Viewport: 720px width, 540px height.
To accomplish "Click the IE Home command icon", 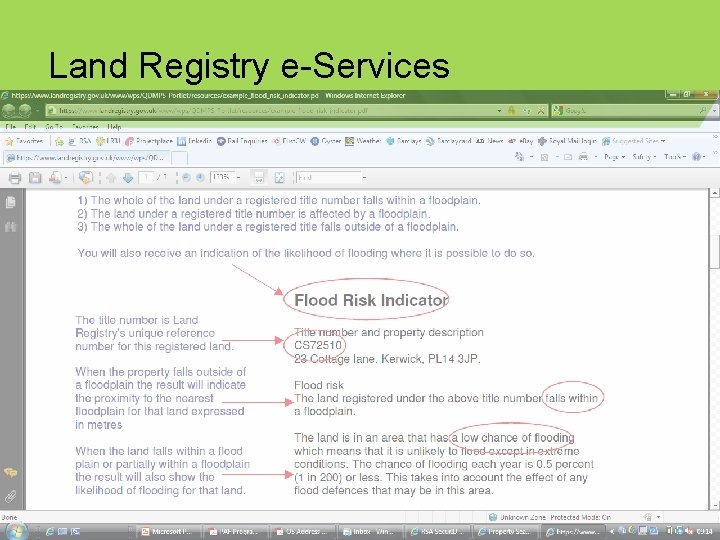I will click(519, 157).
